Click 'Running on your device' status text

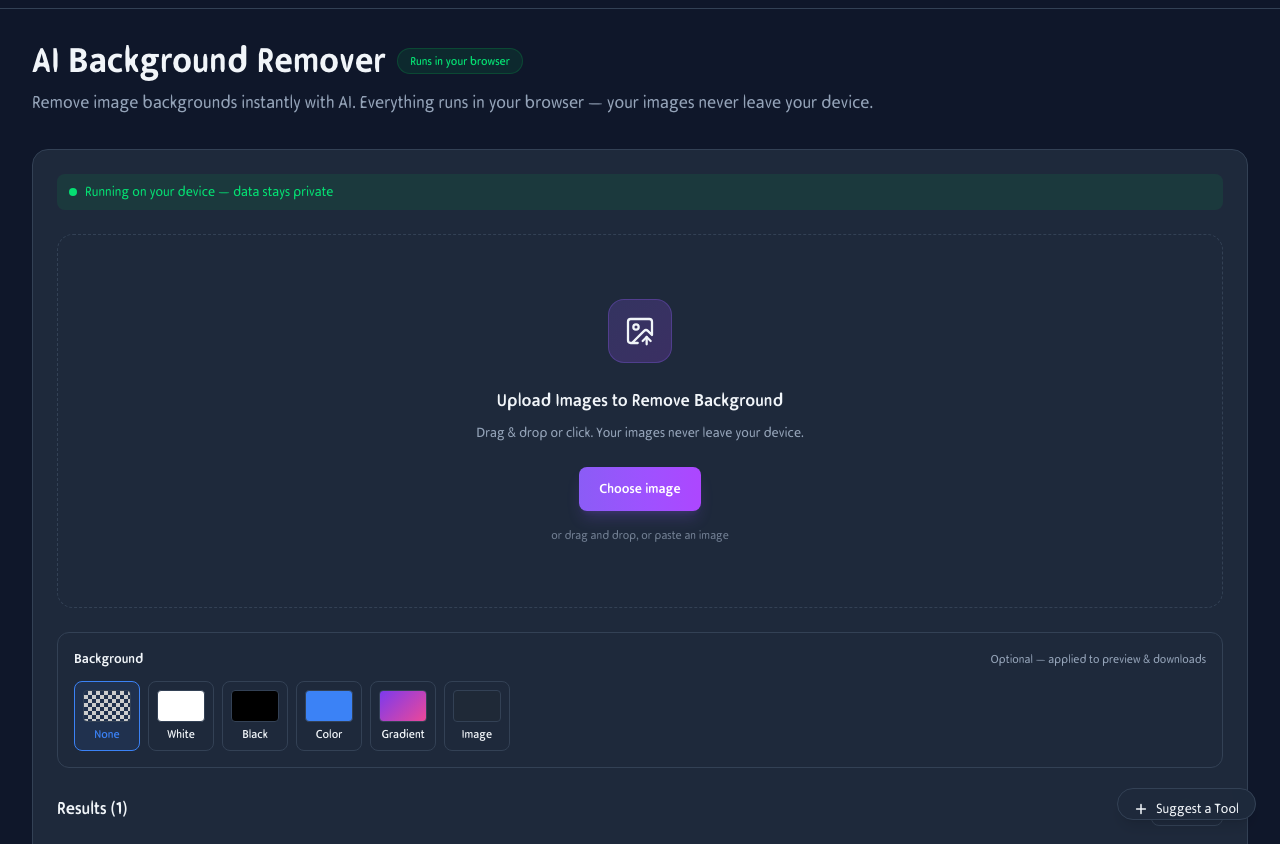pos(209,192)
